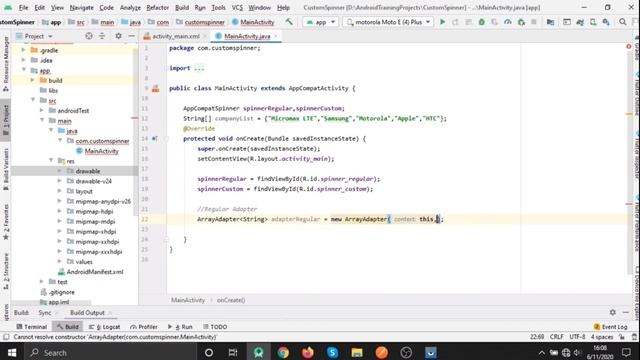Click the MainActivity breadcrumb in the navigation bar
This screenshot has height=360, width=640.
point(253,22)
